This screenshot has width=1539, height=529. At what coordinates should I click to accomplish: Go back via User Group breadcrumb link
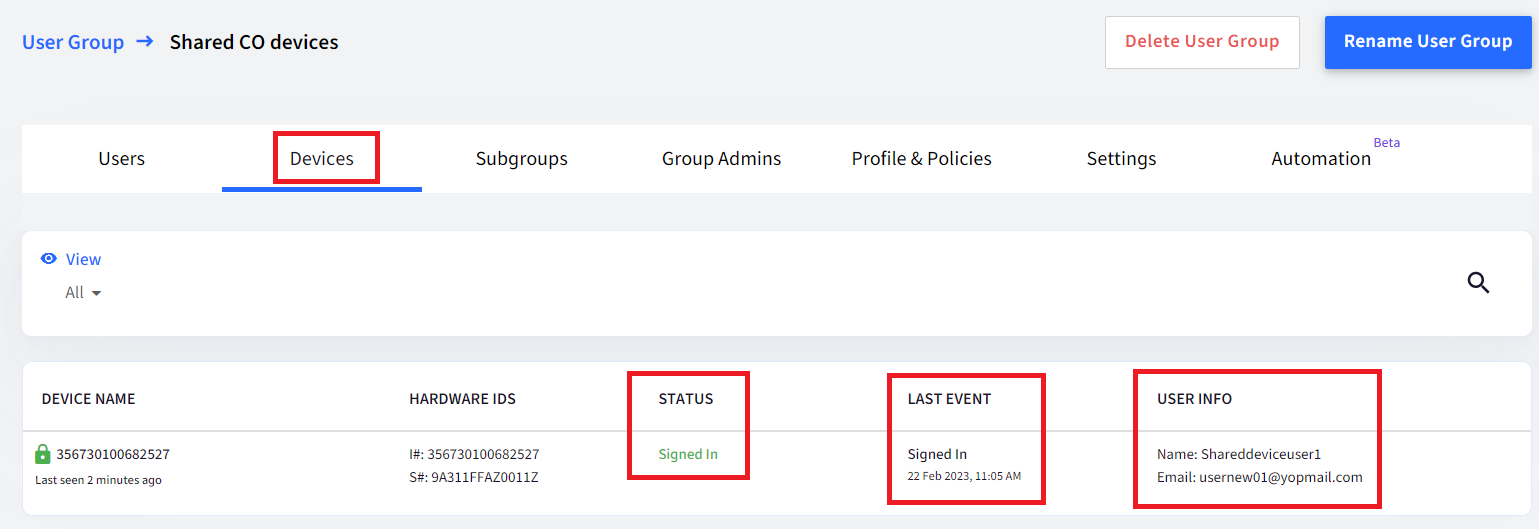[73, 42]
